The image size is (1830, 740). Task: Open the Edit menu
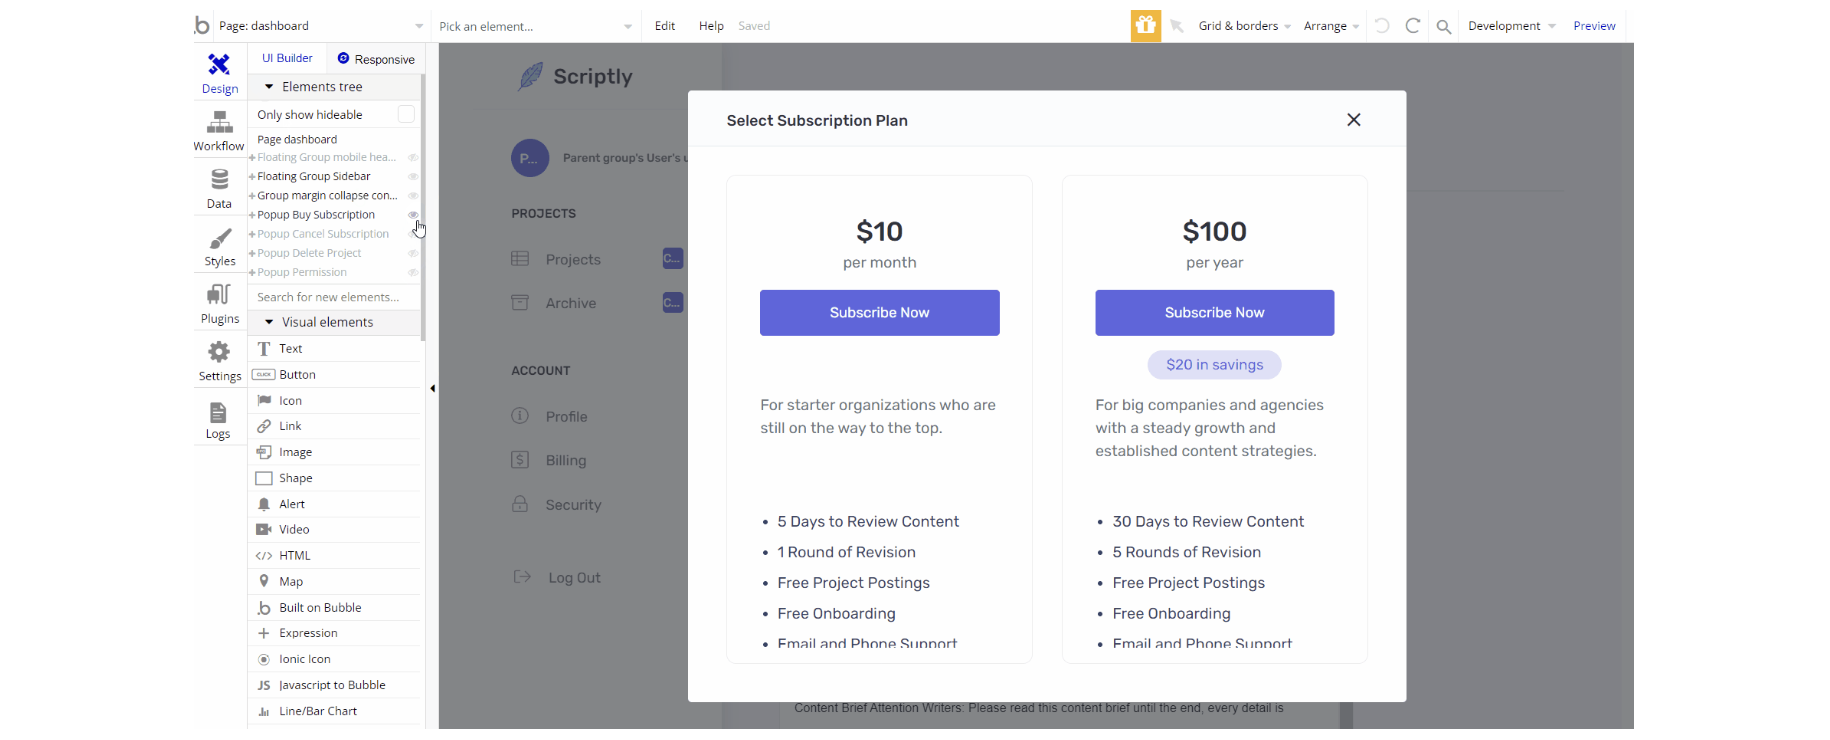[x=665, y=26]
